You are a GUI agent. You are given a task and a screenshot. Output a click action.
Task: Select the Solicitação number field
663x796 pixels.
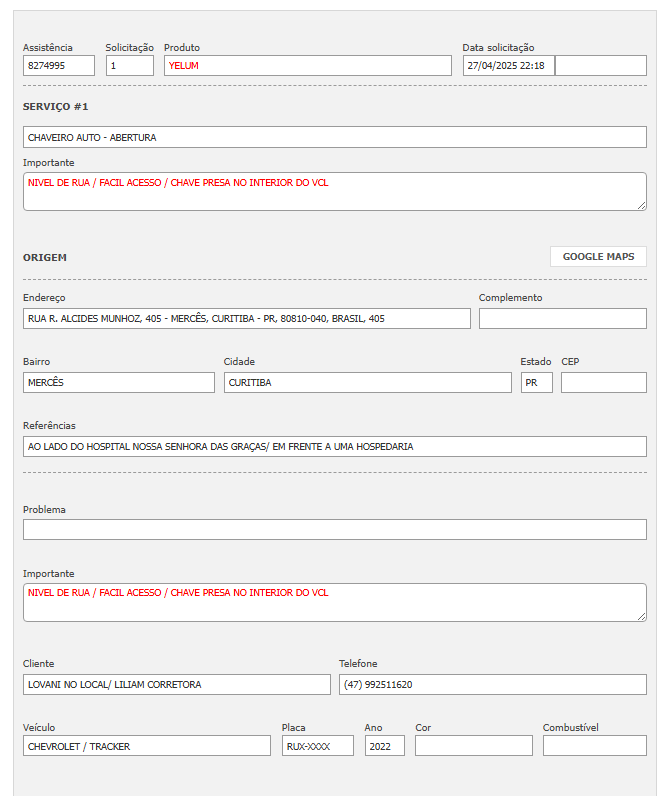click(130, 66)
